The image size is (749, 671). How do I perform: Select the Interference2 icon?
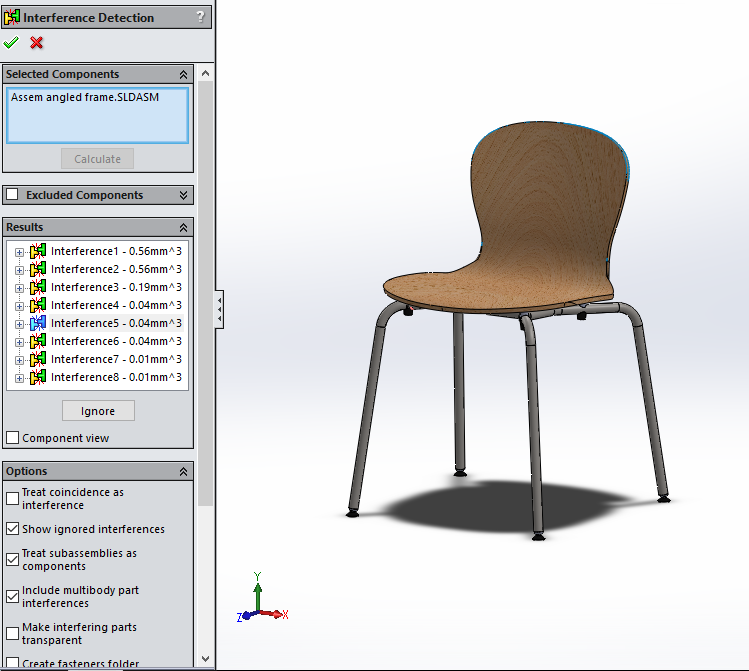[x=38, y=269]
